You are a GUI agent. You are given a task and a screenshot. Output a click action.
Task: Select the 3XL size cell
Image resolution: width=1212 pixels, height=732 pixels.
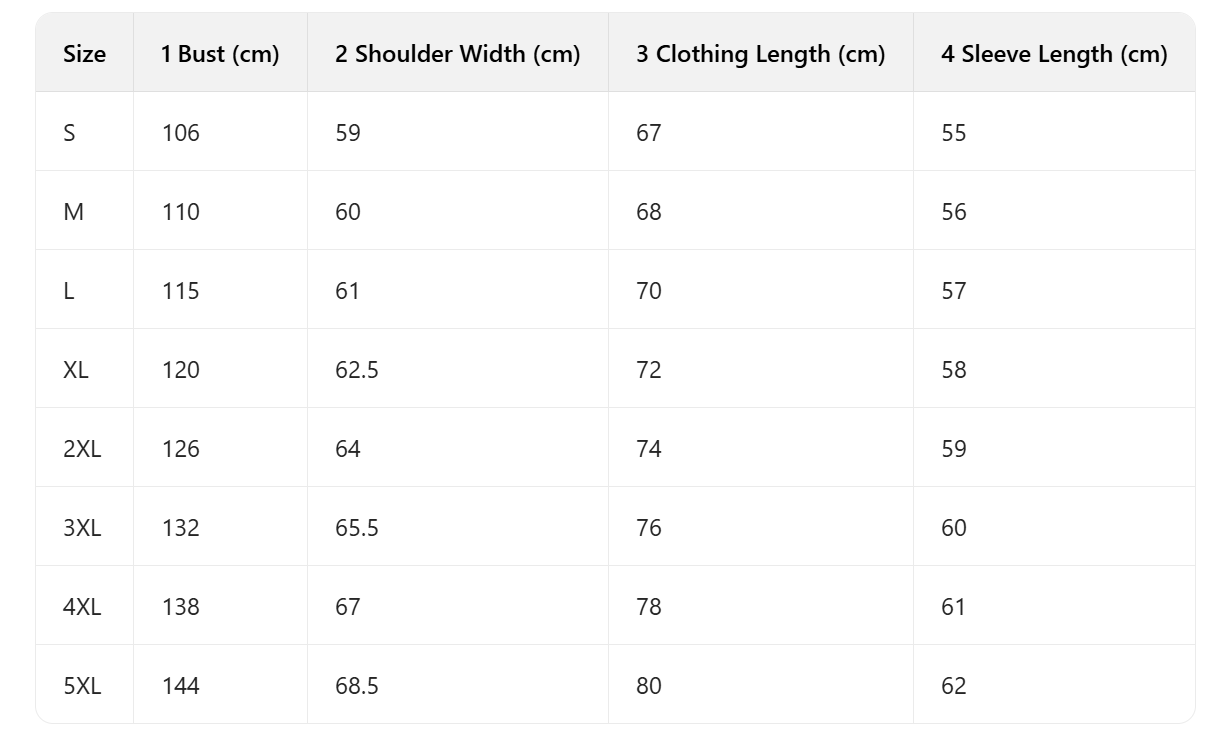pyautogui.click(x=82, y=528)
